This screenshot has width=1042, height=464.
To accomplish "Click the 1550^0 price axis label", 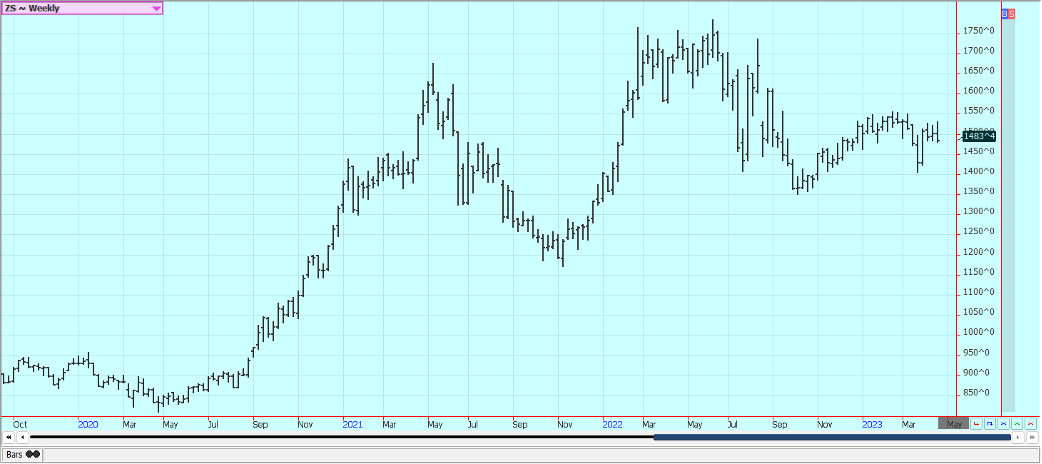I will (979, 111).
